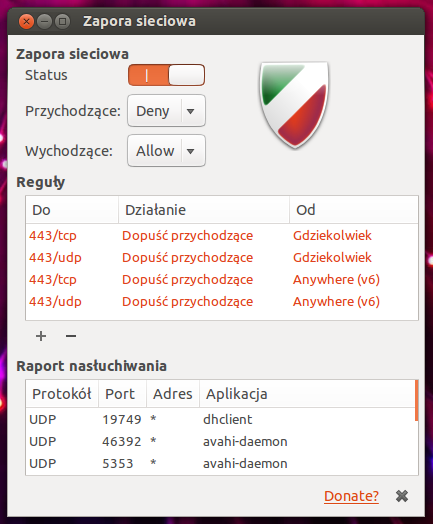
Task: Select the 443/udp Anywhere (v6) rule
Action: point(222,302)
